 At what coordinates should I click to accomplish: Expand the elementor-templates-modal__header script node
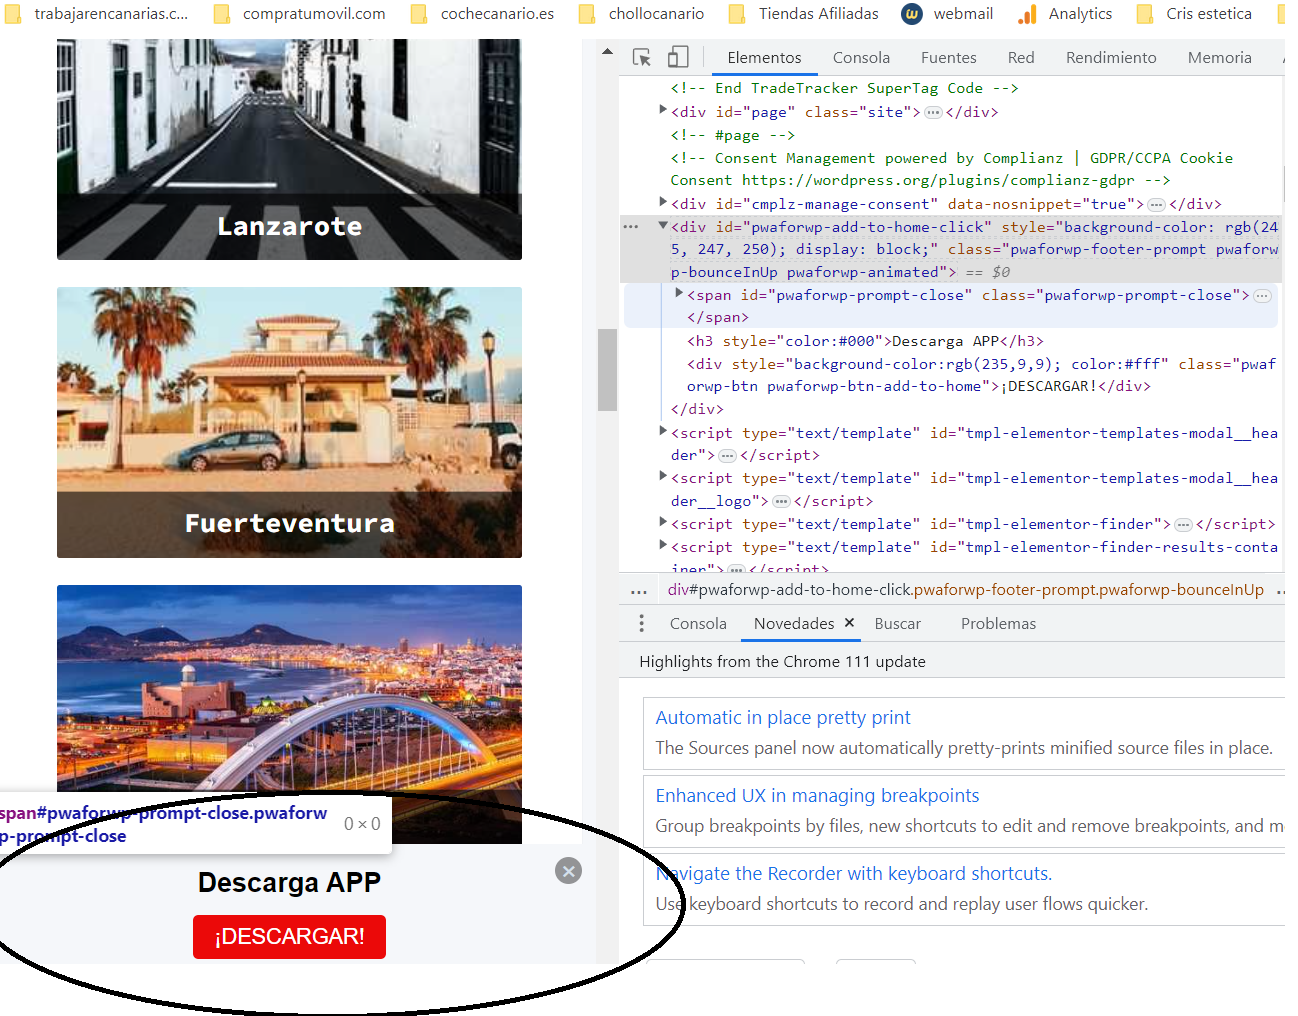click(662, 431)
